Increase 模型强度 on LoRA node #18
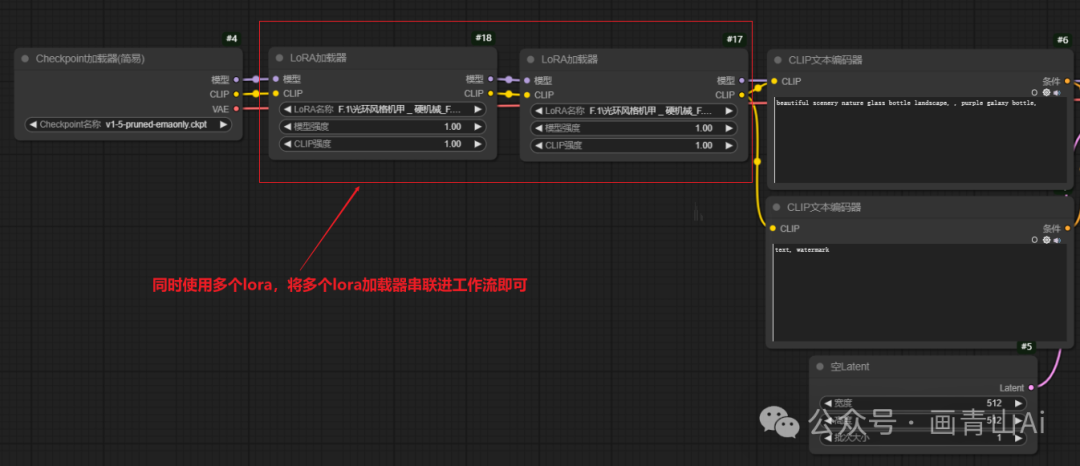The width and height of the screenshot is (1080, 466). click(x=477, y=127)
